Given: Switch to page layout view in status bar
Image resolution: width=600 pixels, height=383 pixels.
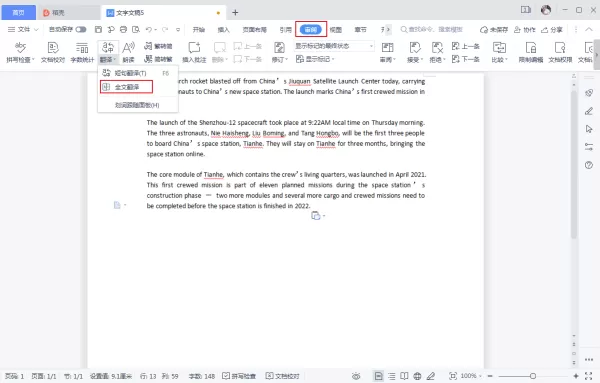Looking at the screenshot, I should click(378, 376).
